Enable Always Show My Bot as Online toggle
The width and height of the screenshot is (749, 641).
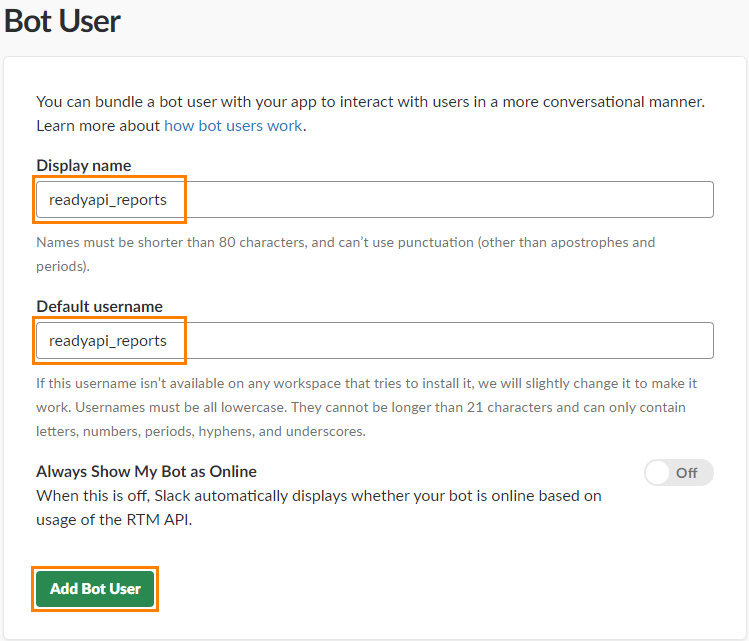pos(678,472)
